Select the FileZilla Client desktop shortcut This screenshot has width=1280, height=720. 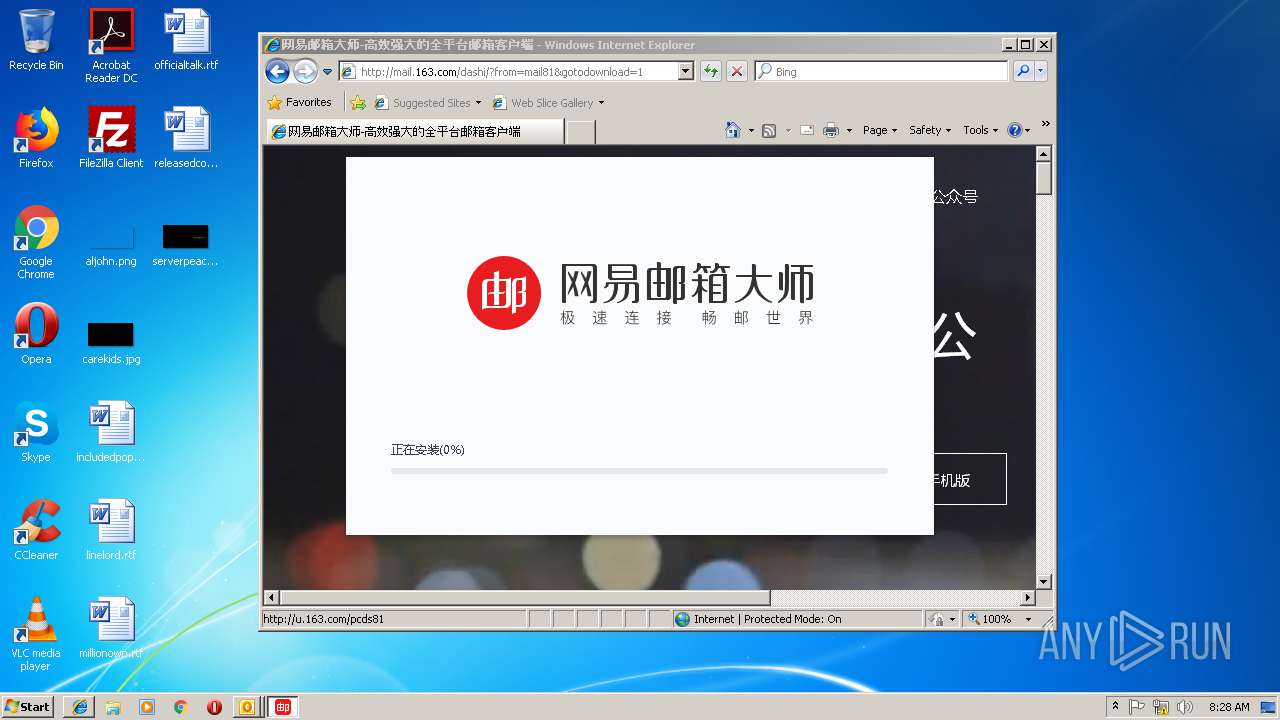(x=111, y=137)
